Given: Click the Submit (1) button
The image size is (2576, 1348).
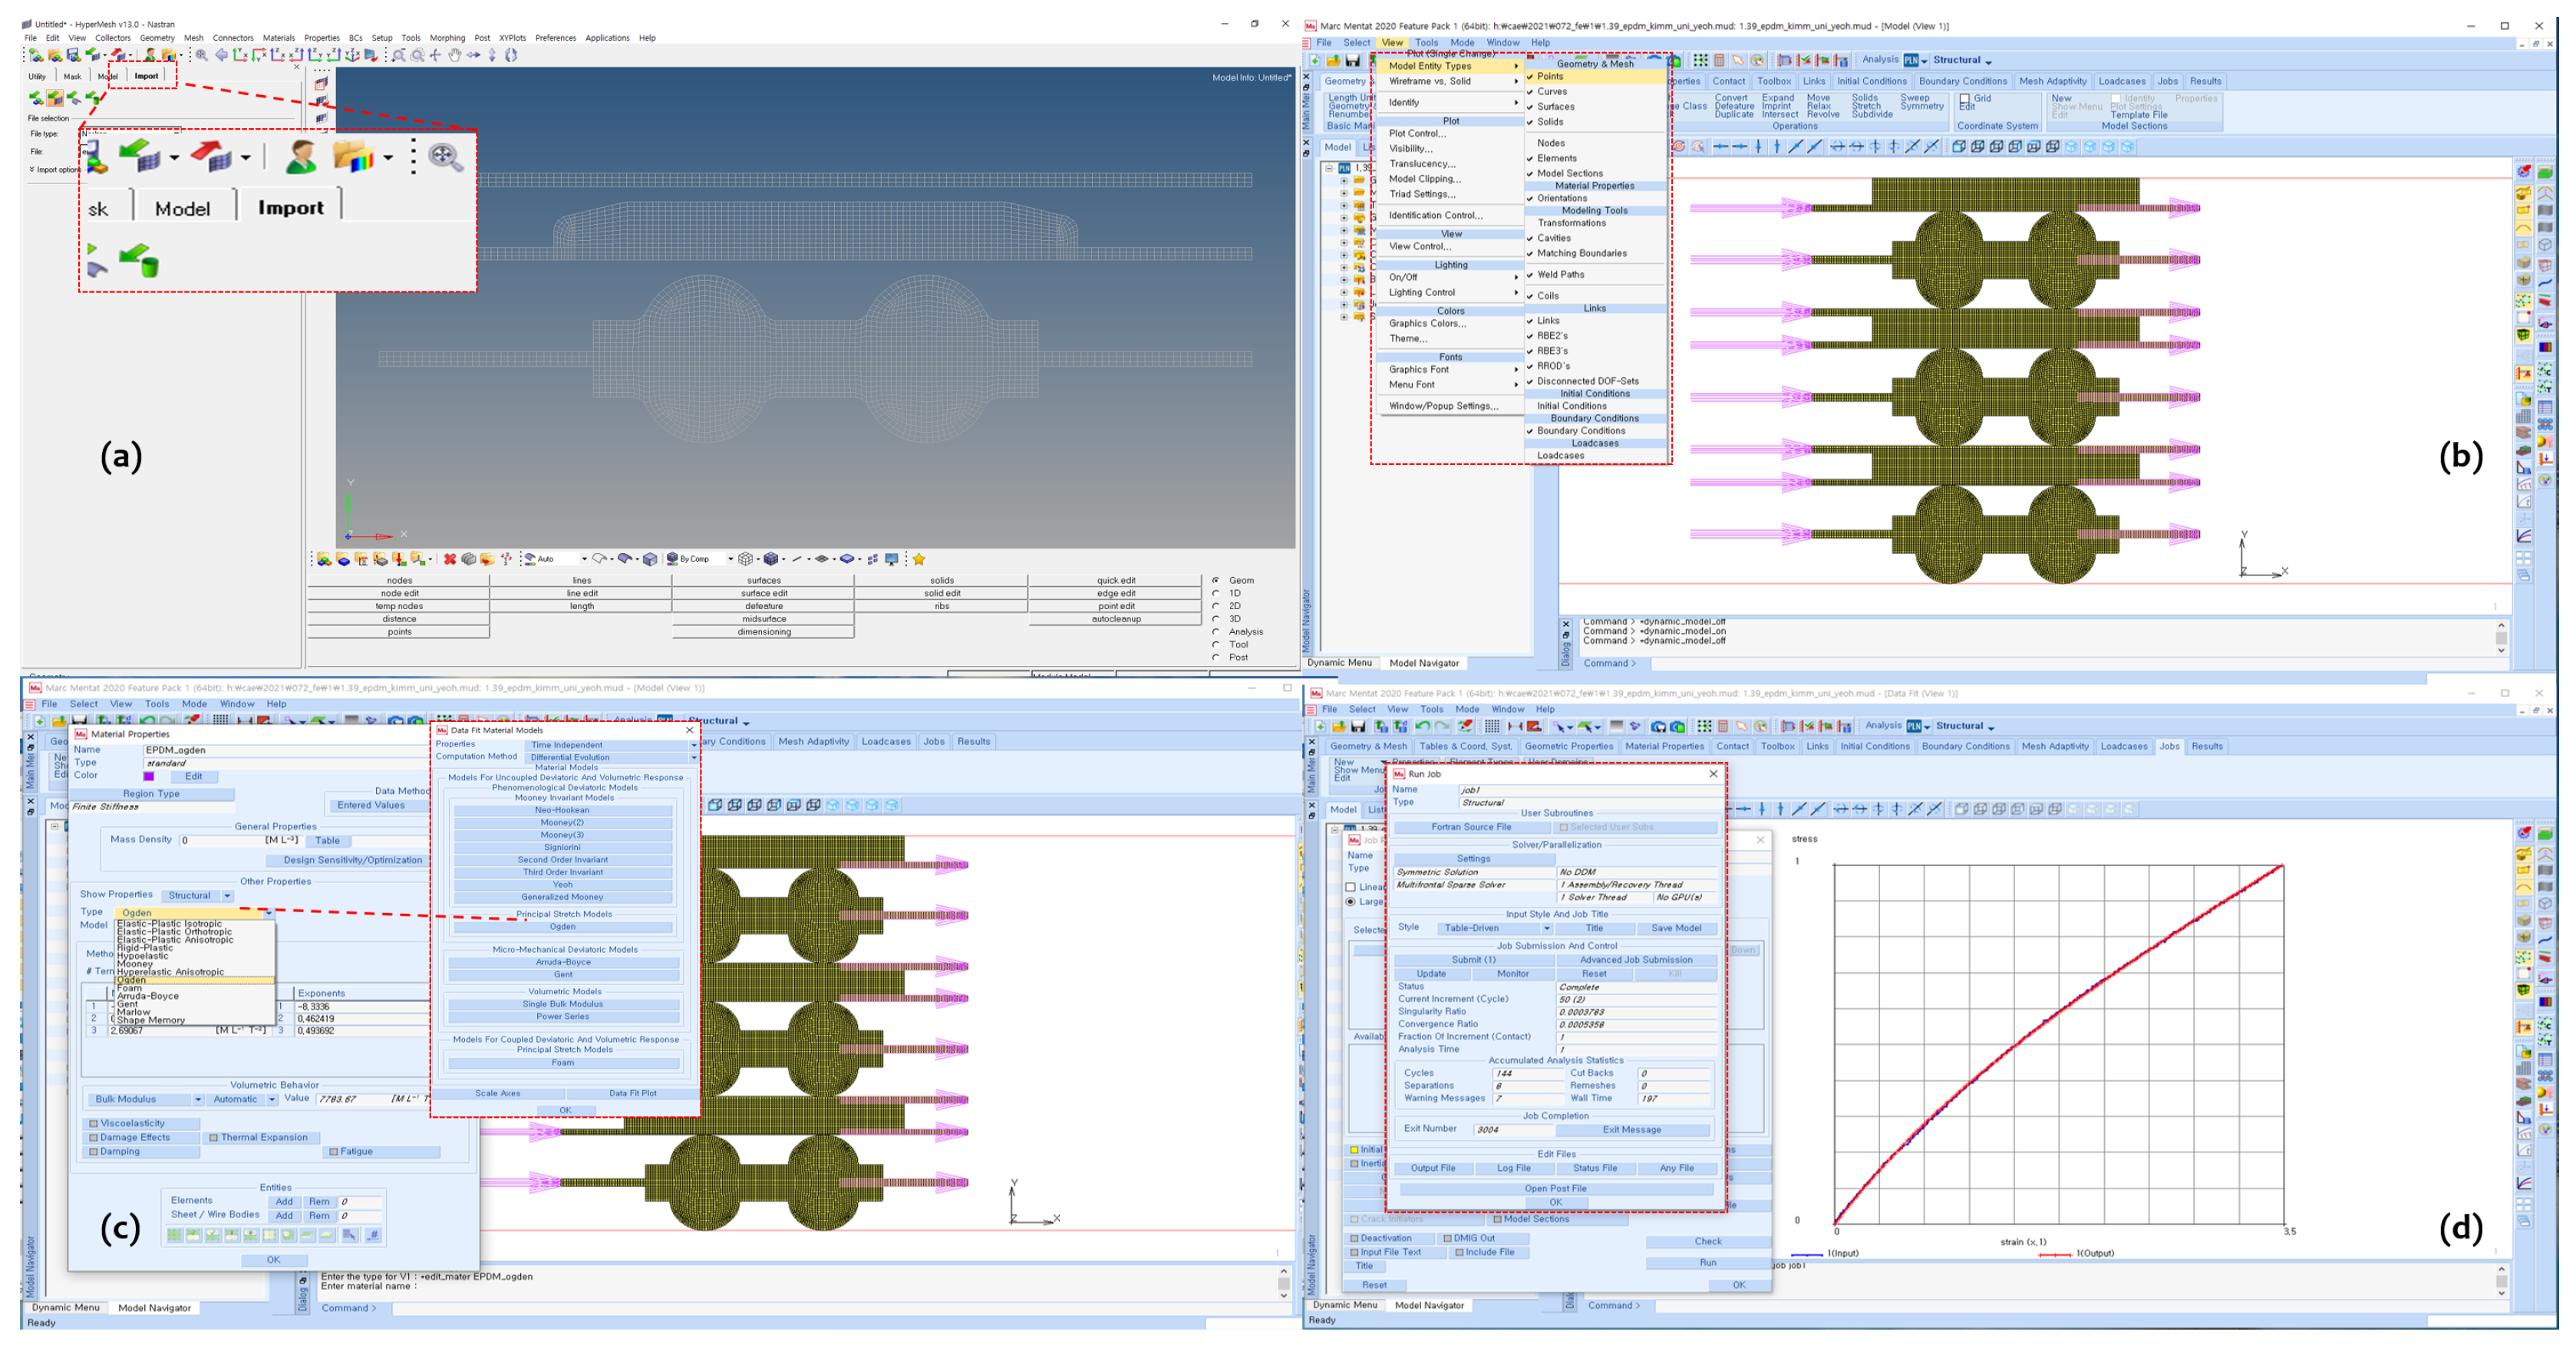Looking at the screenshot, I should (x=1473, y=960).
